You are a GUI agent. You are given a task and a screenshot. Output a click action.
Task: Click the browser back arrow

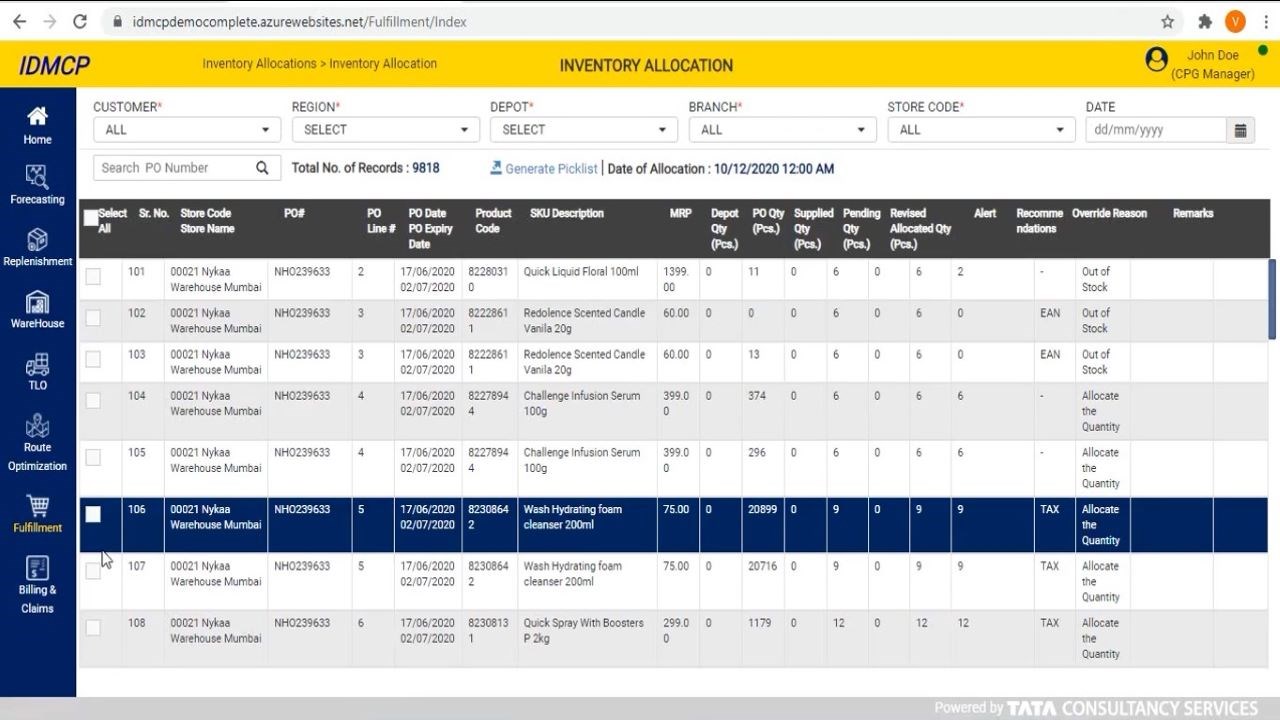coord(19,21)
